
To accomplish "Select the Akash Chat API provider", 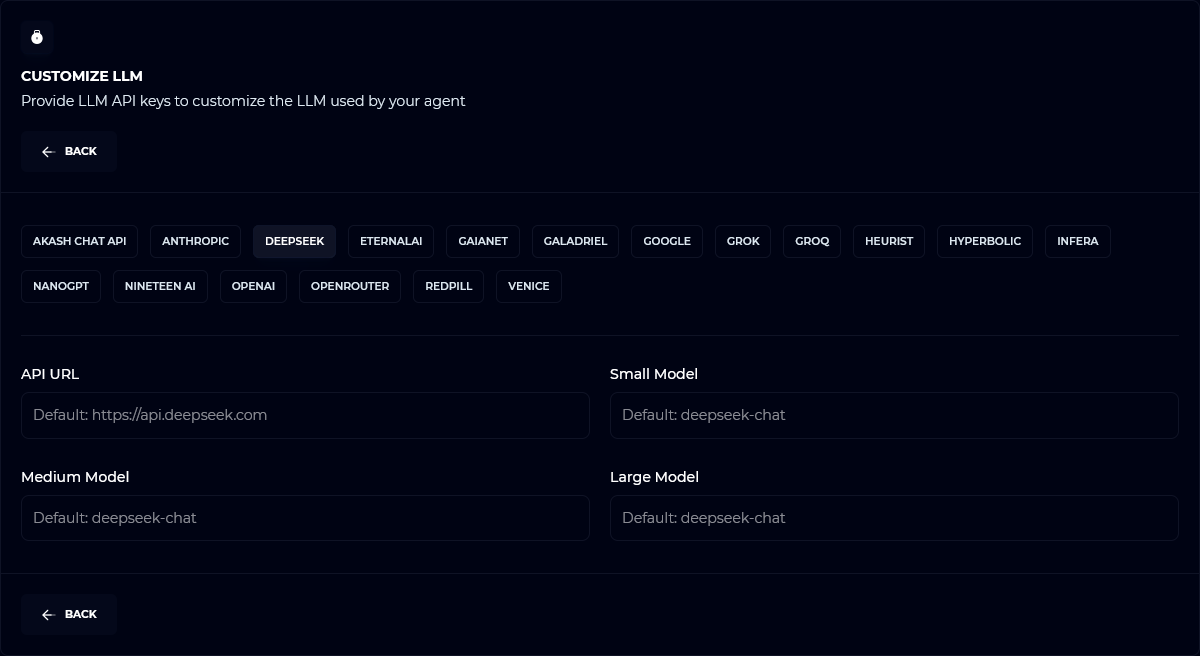I will pyautogui.click(x=80, y=241).
